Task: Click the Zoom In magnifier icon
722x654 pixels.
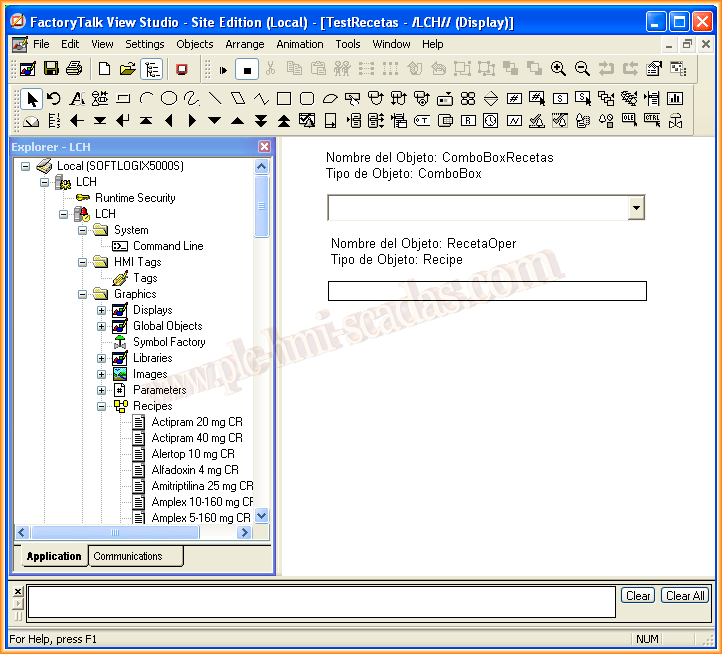Action: pos(558,69)
